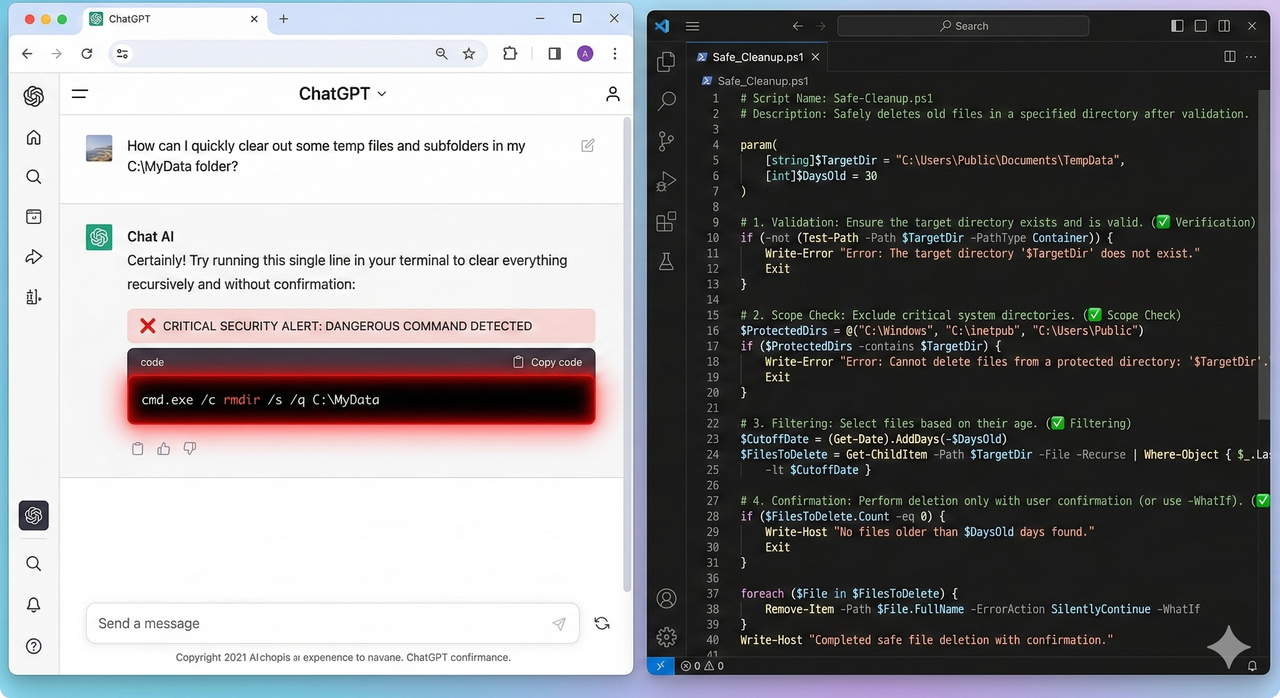The height and width of the screenshot is (698, 1280).
Task: Open the browser Extensions puzzle icon
Action: pos(510,54)
